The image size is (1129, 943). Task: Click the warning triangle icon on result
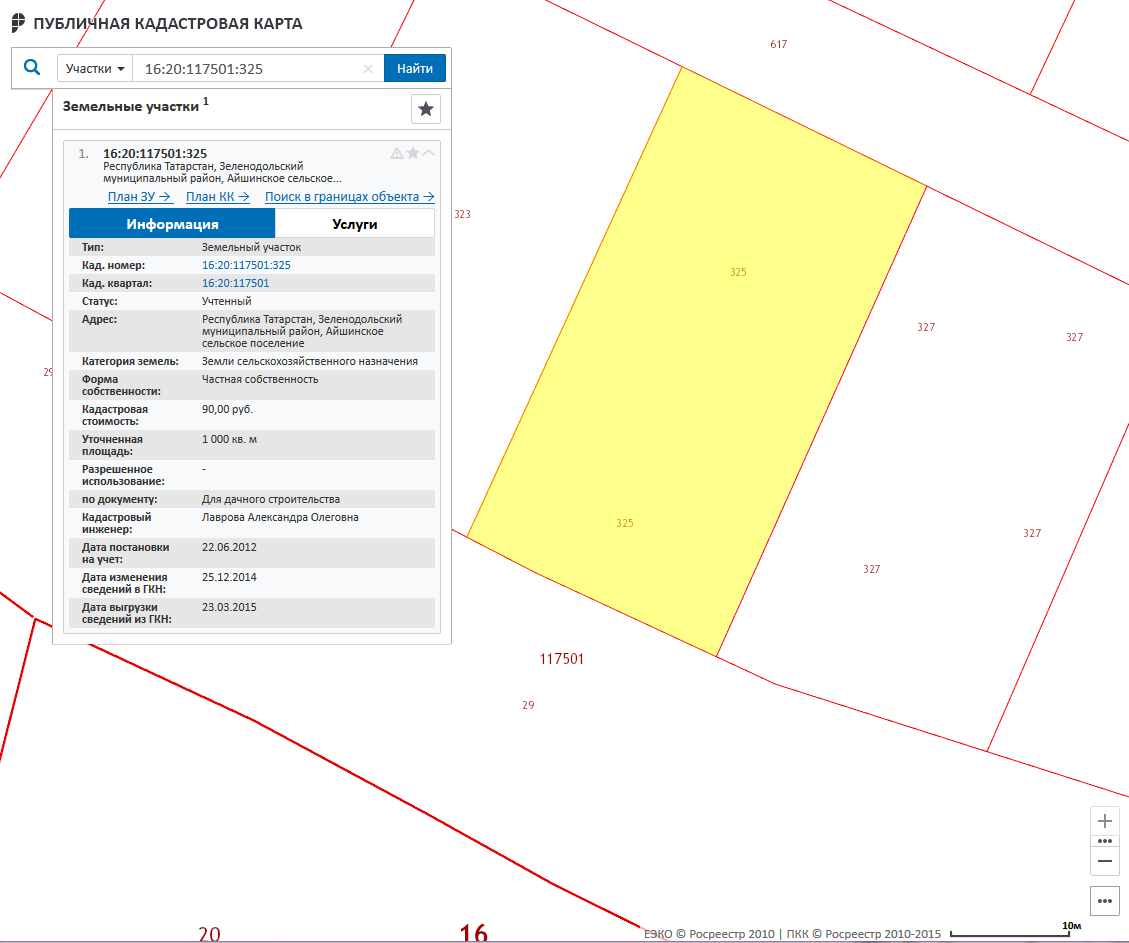pos(397,153)
